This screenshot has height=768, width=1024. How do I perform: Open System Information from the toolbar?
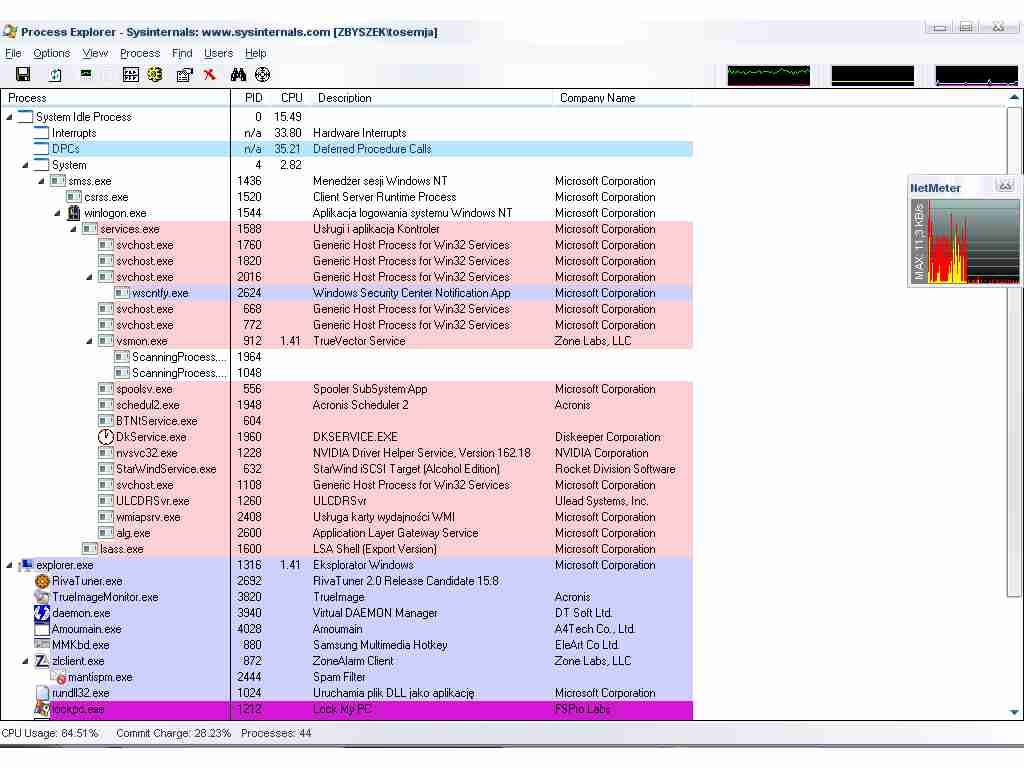86,74
